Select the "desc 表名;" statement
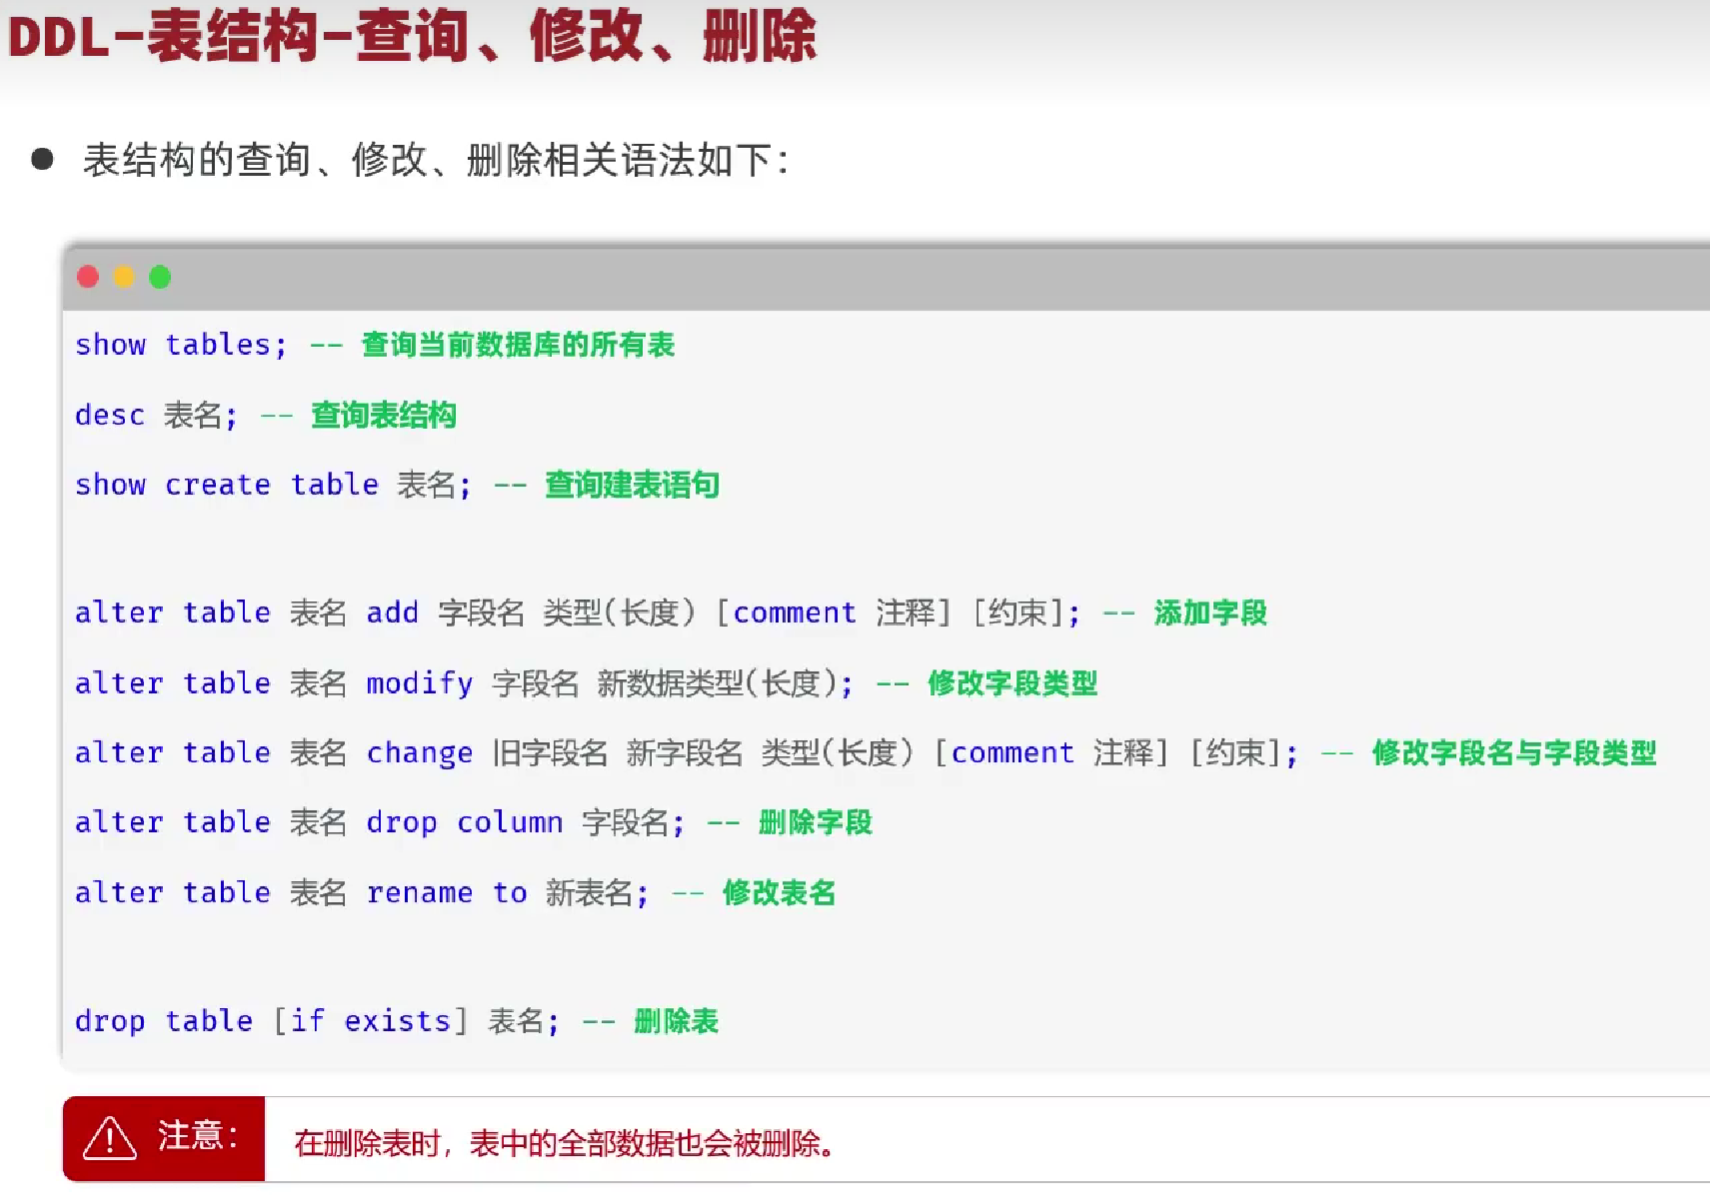Viewport: 1710px width, 1204px height. 156,415
